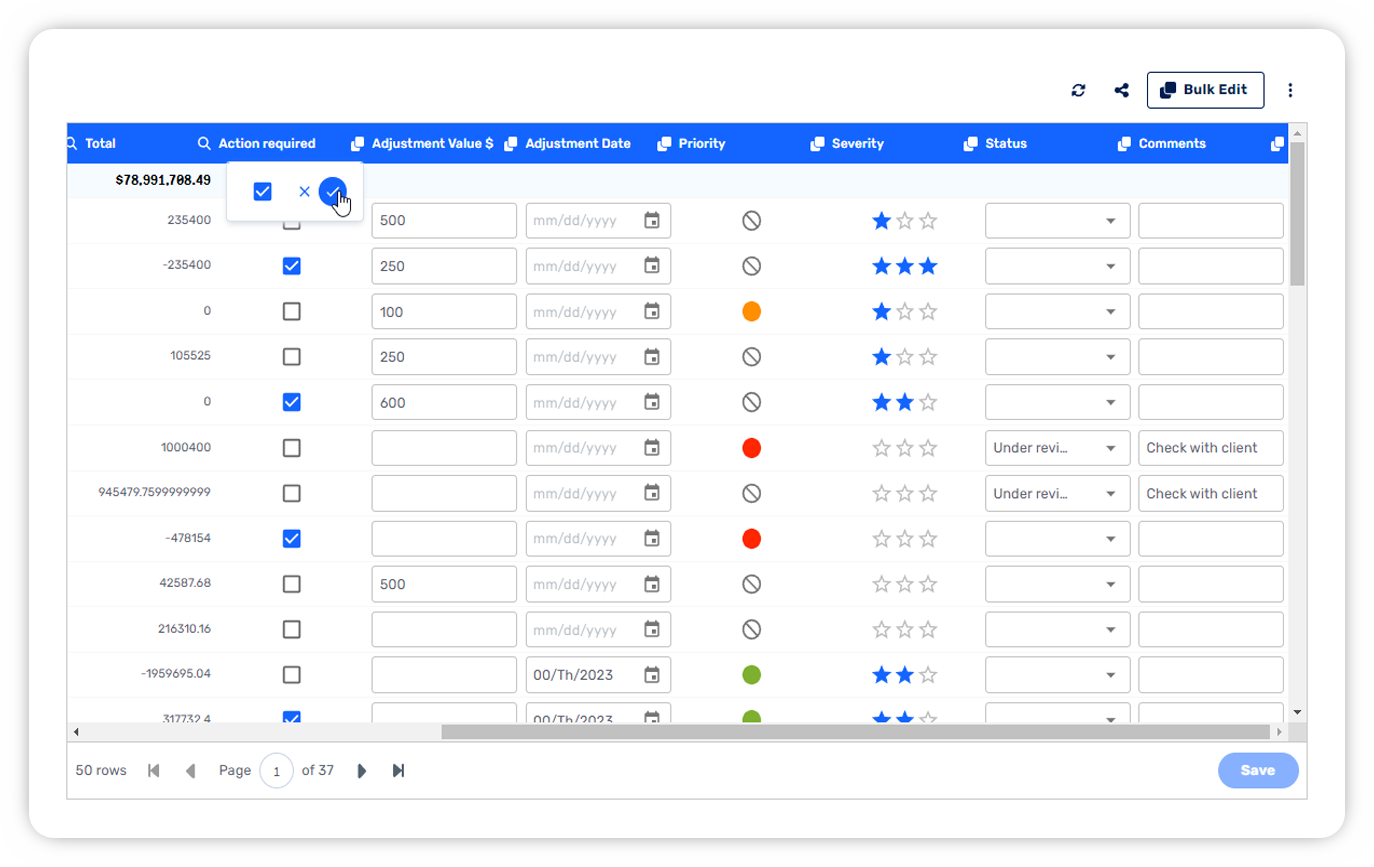This screenshot has height=867, width=1374.
Task: Click the Save button
Action: [1258, 770]
